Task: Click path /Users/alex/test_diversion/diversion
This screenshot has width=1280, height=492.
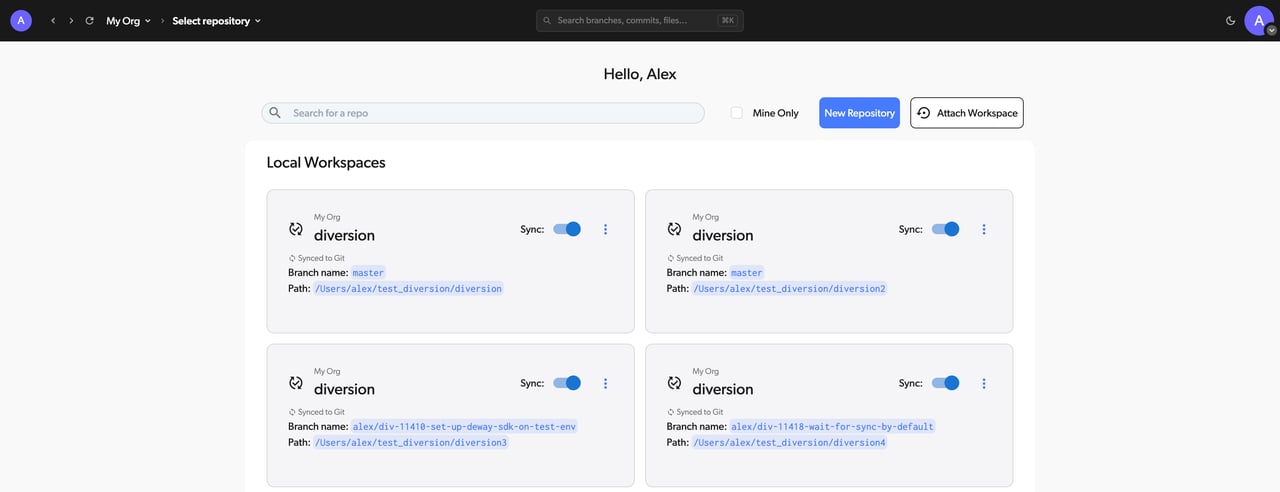Action: pyautogui.click(x=409, y=289)
